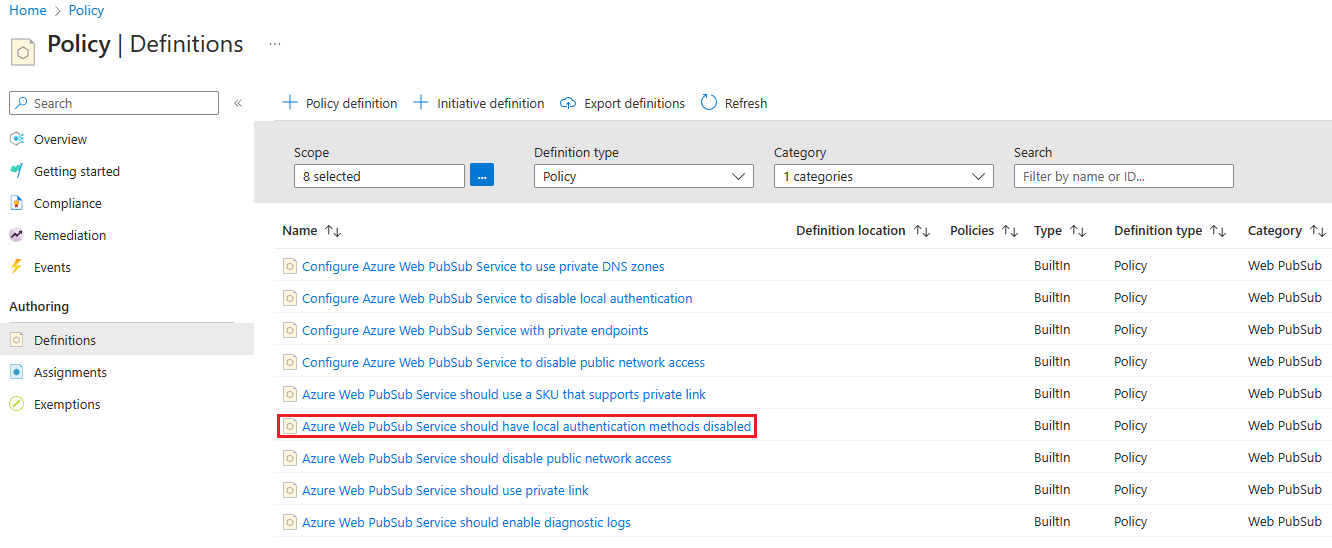Open 'Azure Web PubSub Service should enable diagnostic logs'
The image size is (1332, 548).
pyautogui.click(x=466, y=522)
